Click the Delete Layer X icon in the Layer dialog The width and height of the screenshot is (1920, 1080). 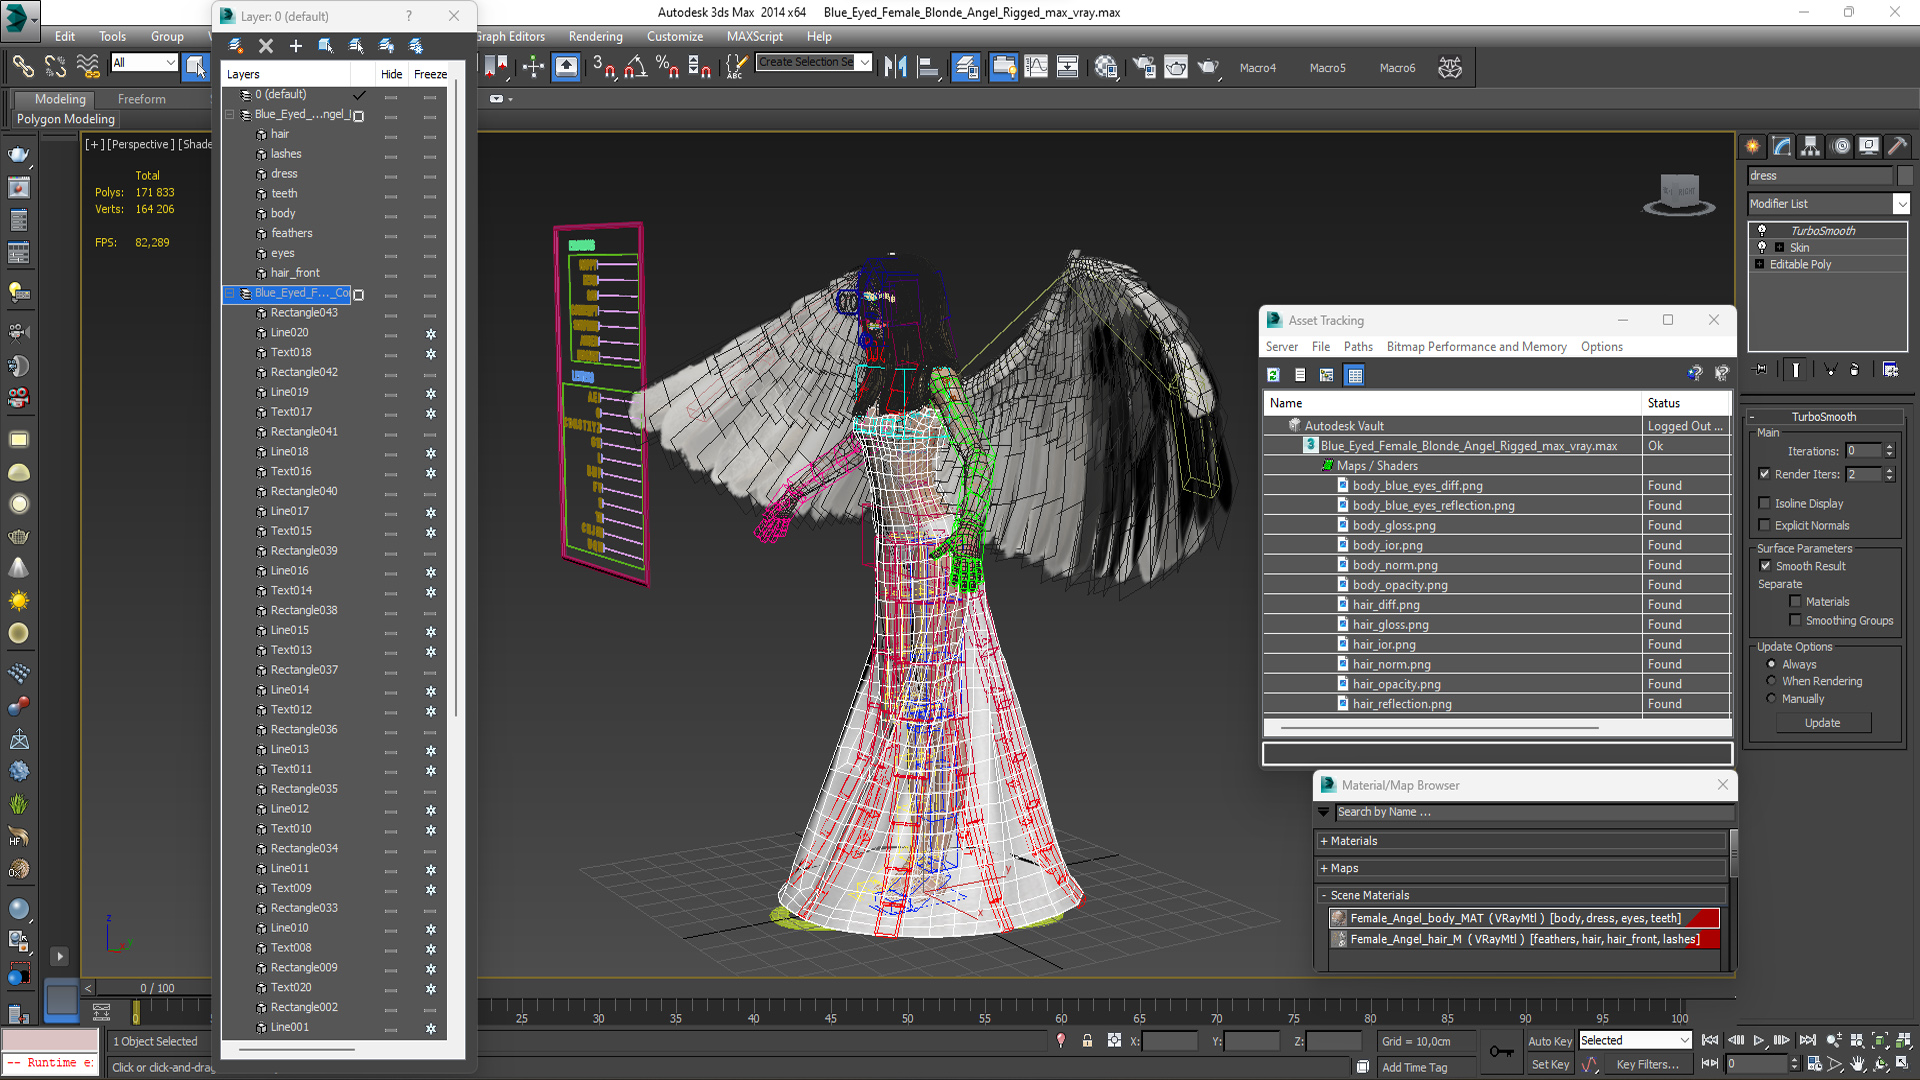pyautogui.click(x=266, y=46)
